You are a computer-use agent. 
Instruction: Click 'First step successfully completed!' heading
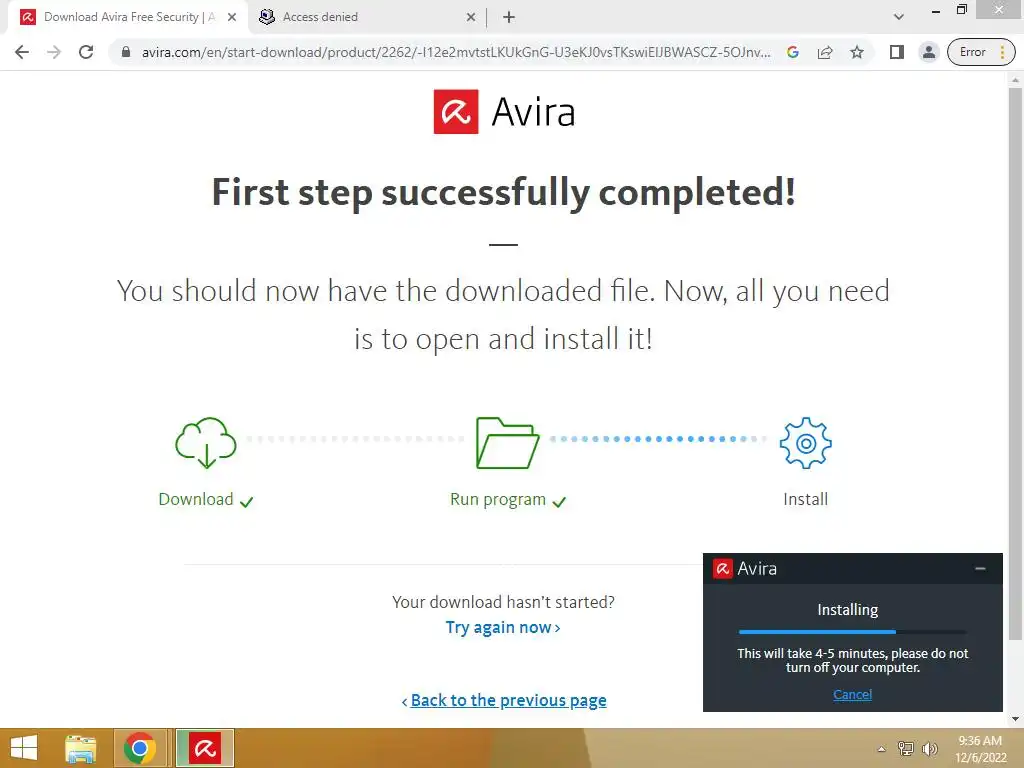click(x=504, y=193)
